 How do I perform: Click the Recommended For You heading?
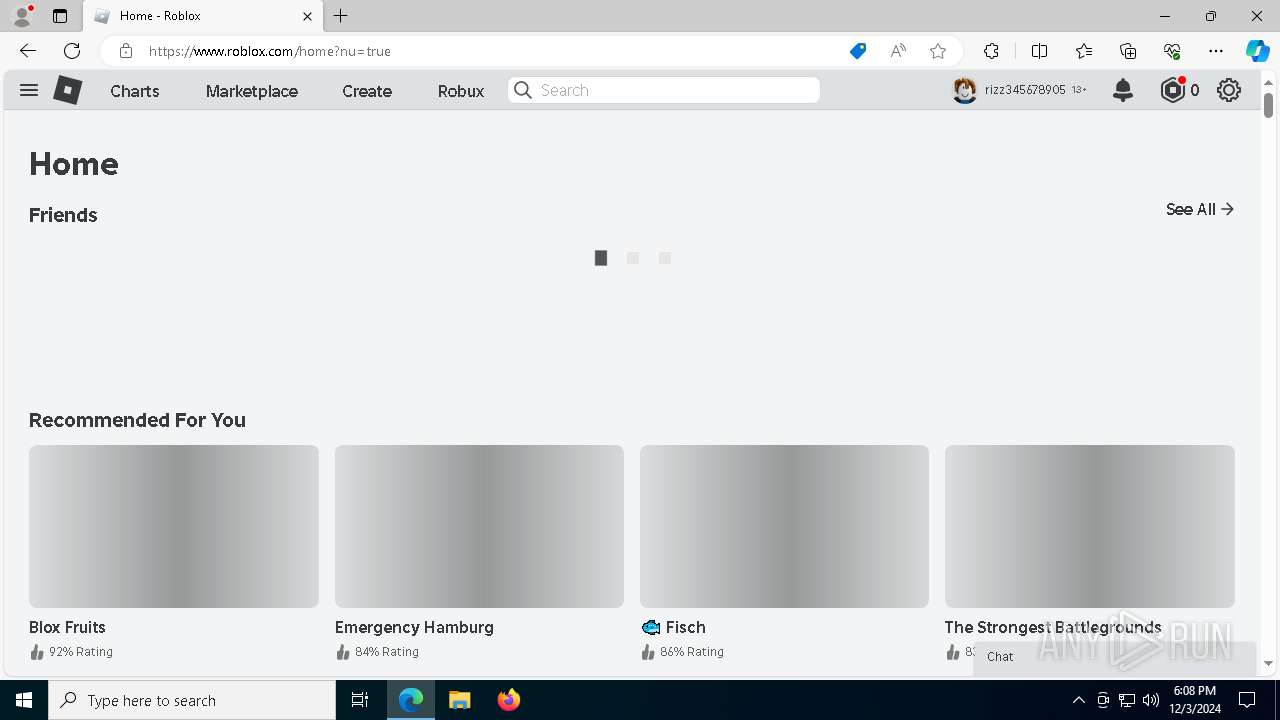point(137,420)
